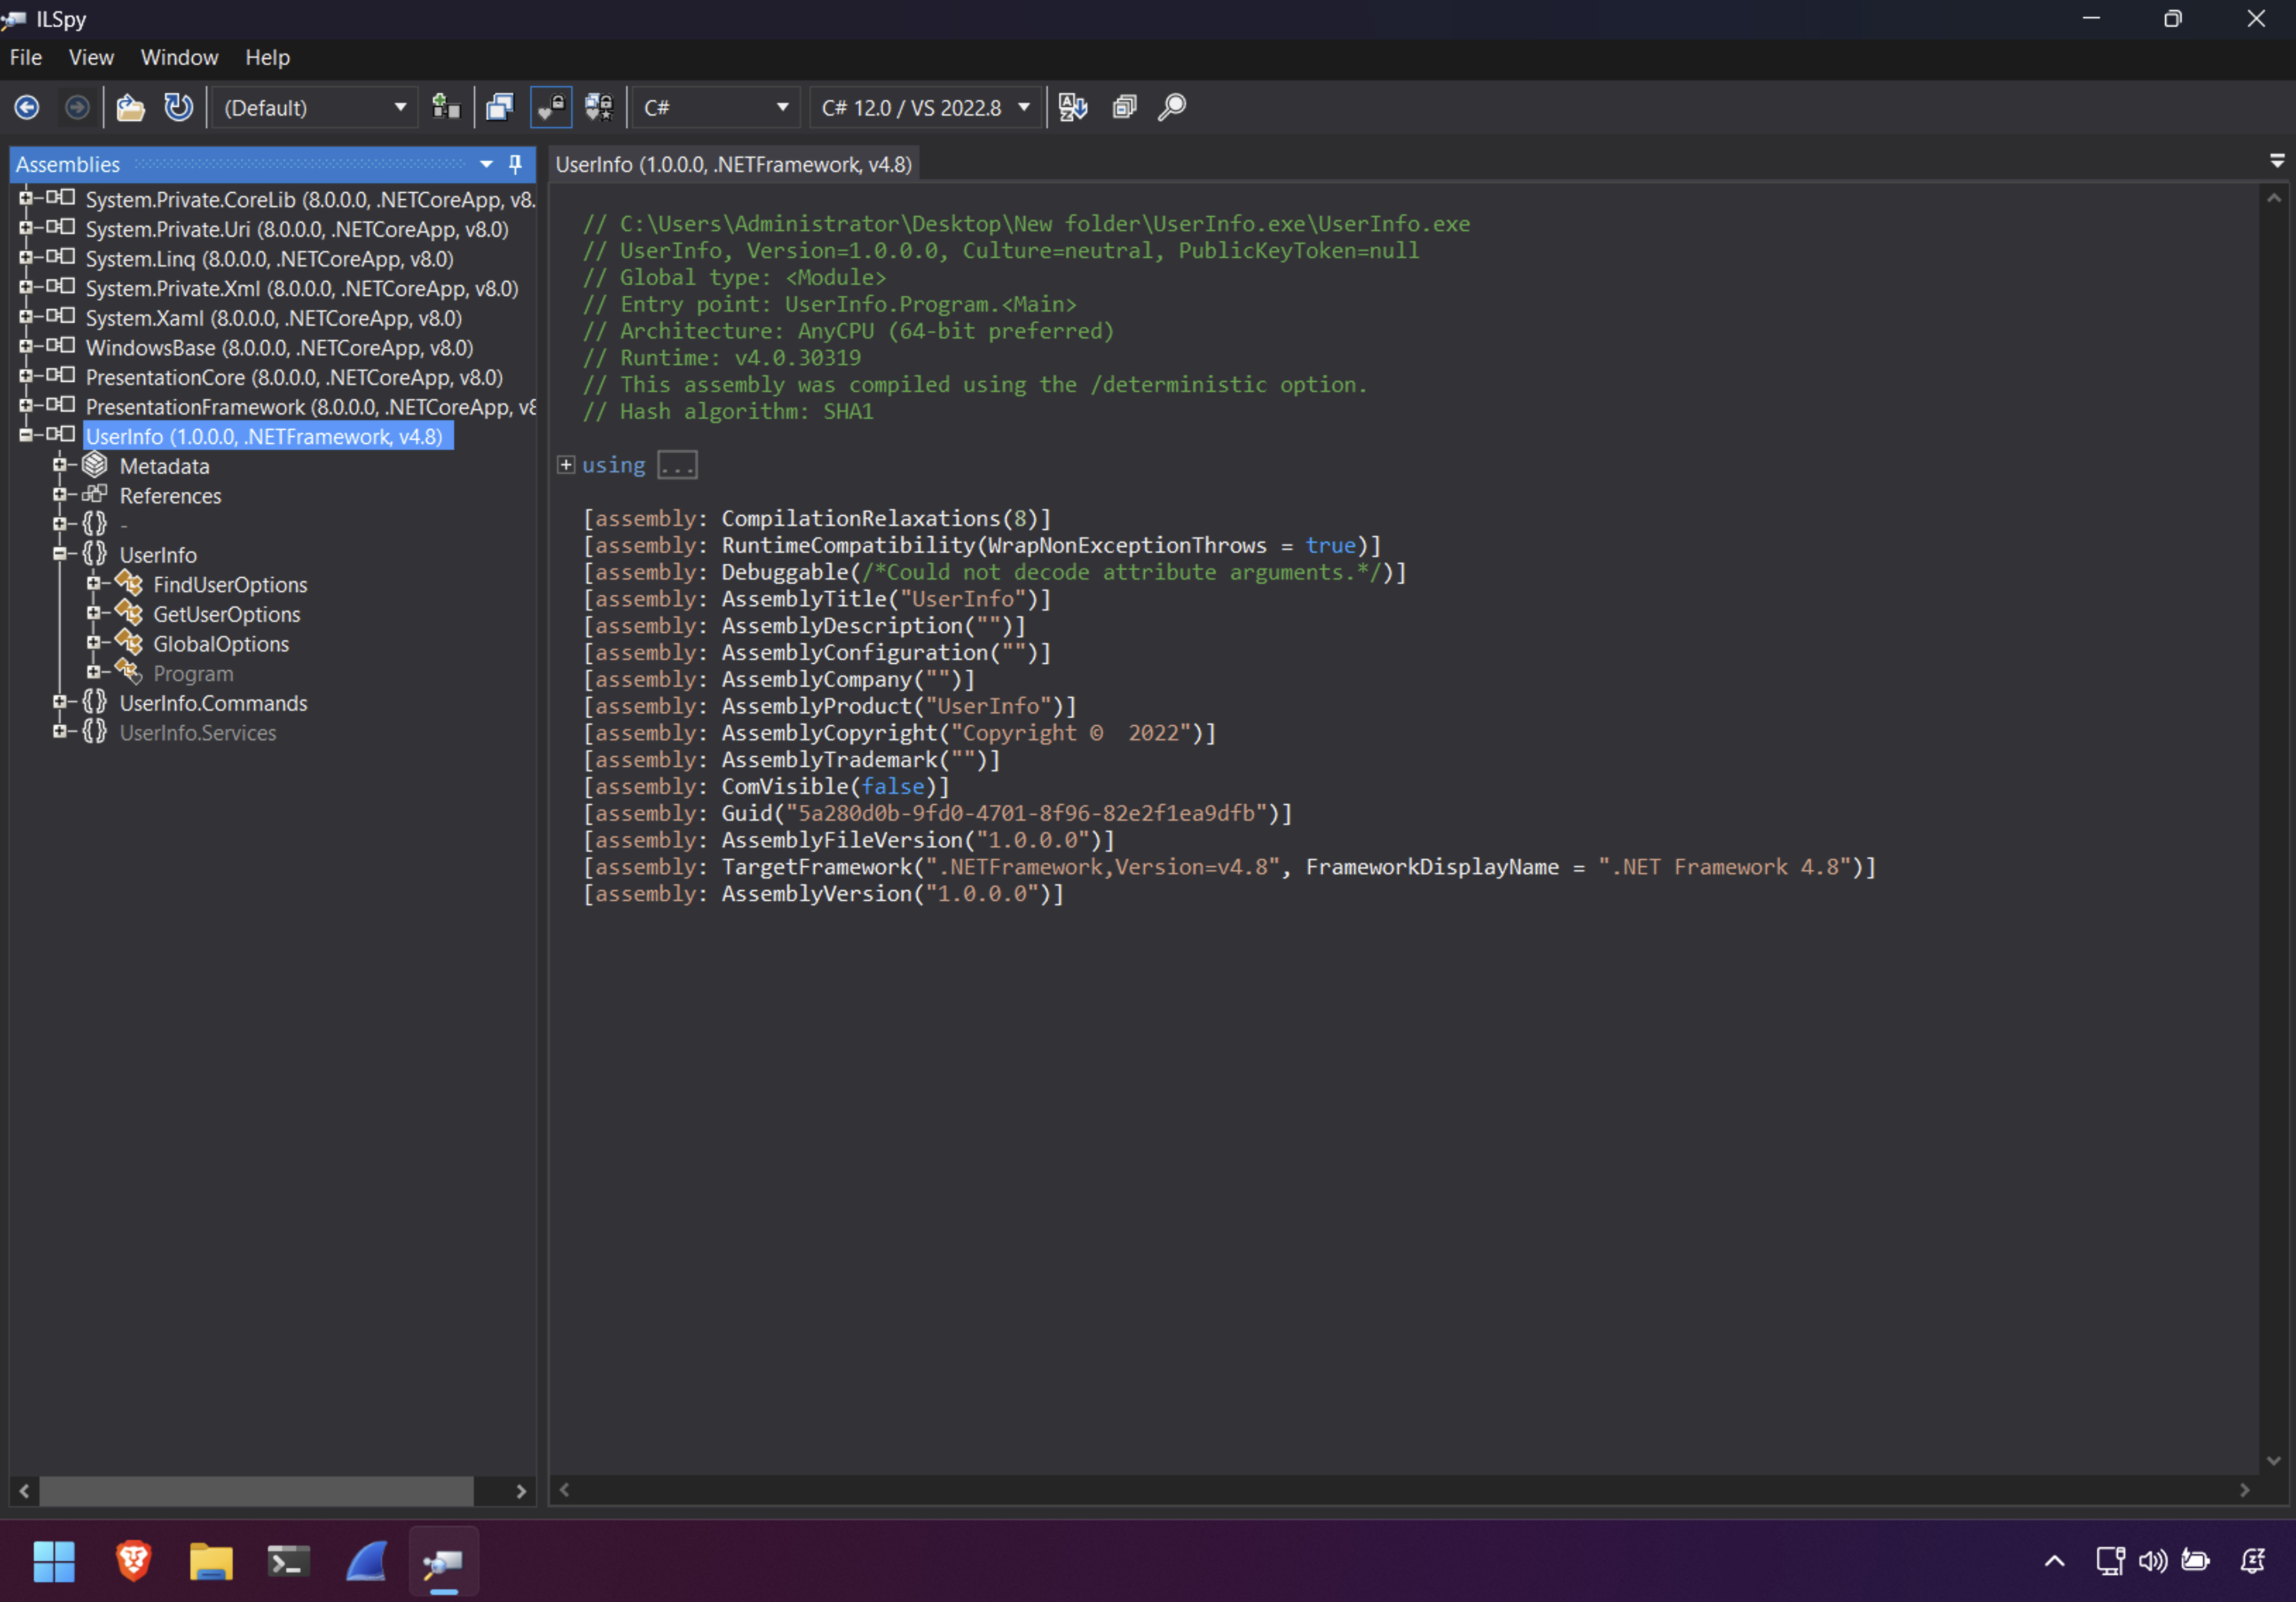The image size is (2296, 1602).
Task: Select the GlobalOptions class
Action: (221, 644)
